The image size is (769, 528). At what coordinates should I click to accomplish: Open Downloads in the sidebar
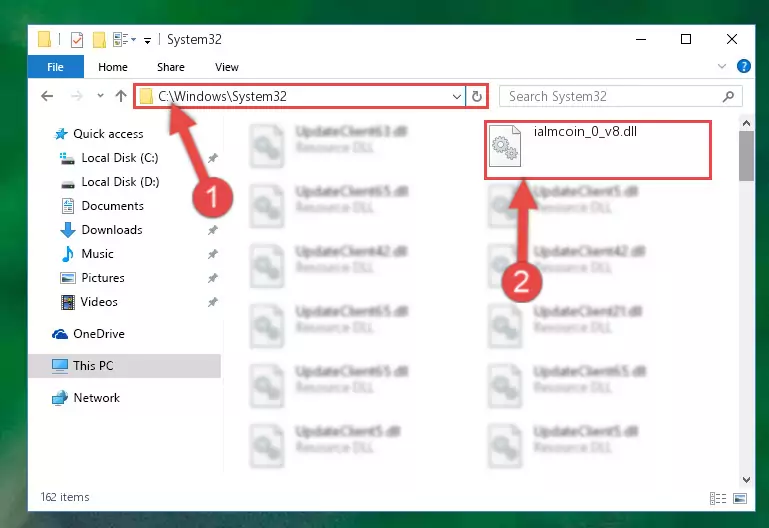pos(112,230)
